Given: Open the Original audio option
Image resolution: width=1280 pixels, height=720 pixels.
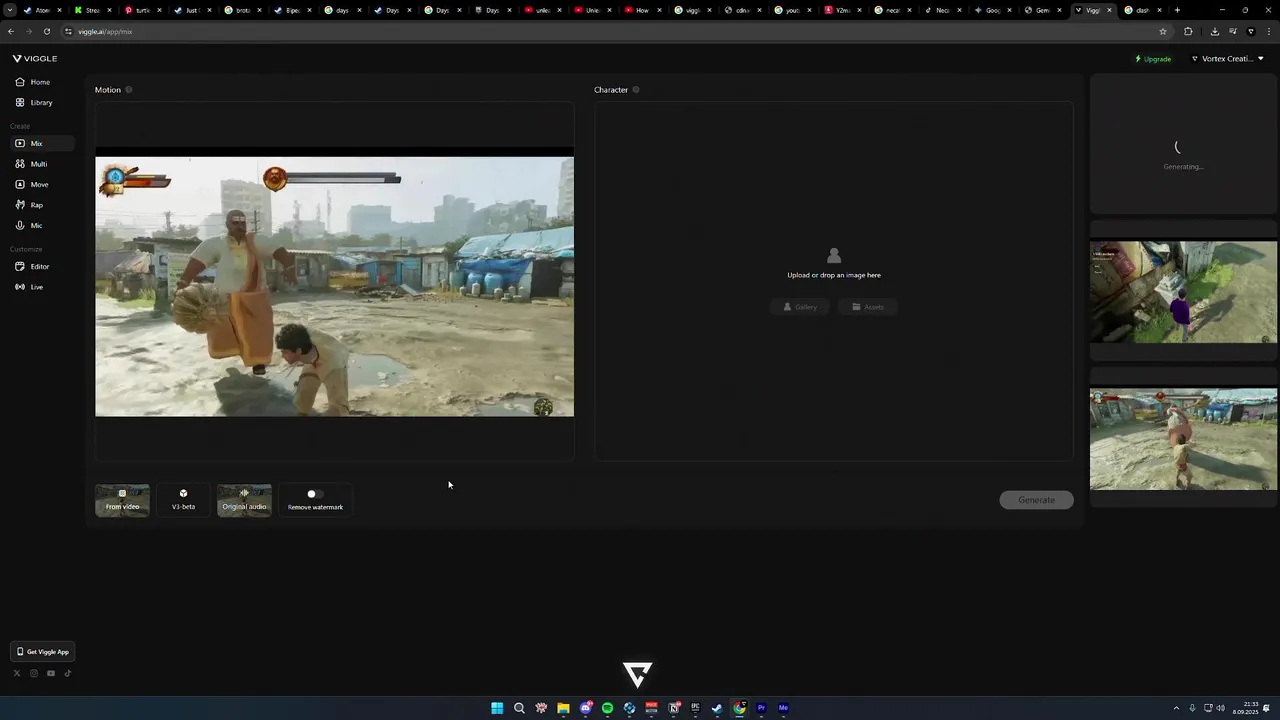Looking at the screenshot, I should (x=244, y=500).
